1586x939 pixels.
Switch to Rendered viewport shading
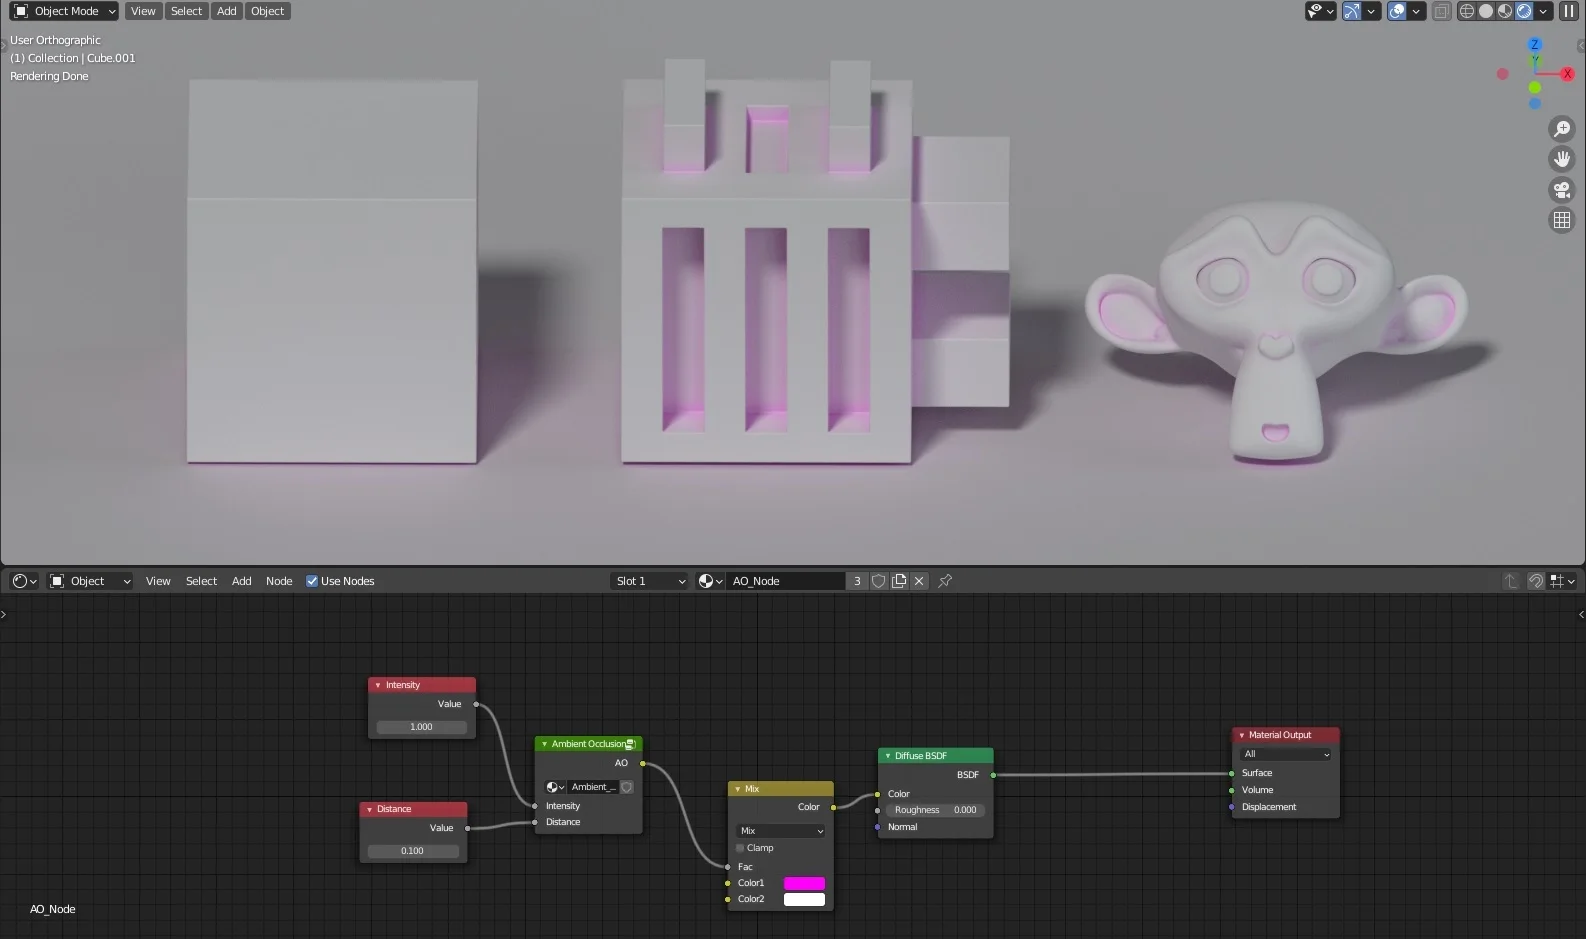click(1524, 11)
